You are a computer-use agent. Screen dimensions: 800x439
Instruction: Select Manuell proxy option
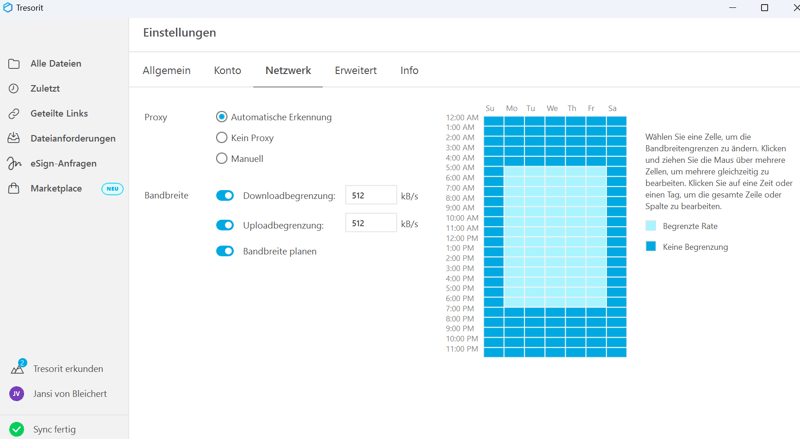tap(222, 159)
